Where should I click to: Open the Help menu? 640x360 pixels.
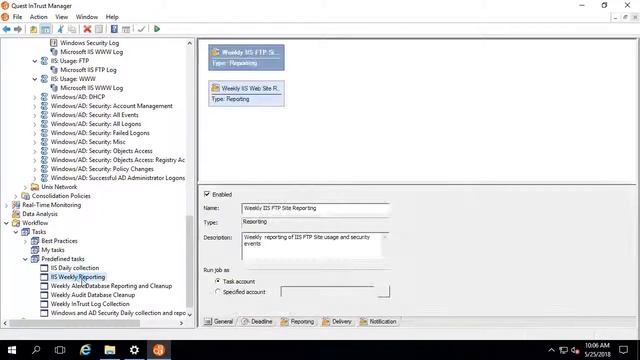click(x=112, y=17)
